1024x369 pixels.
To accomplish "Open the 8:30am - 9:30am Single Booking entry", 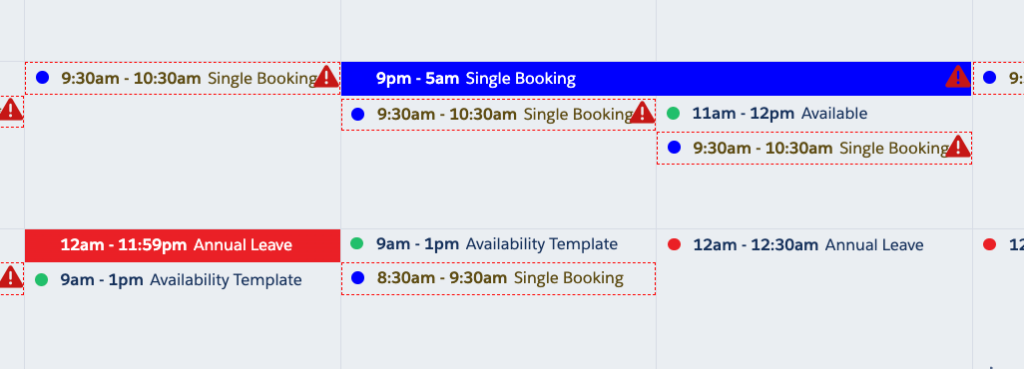I will pos(498,278).
